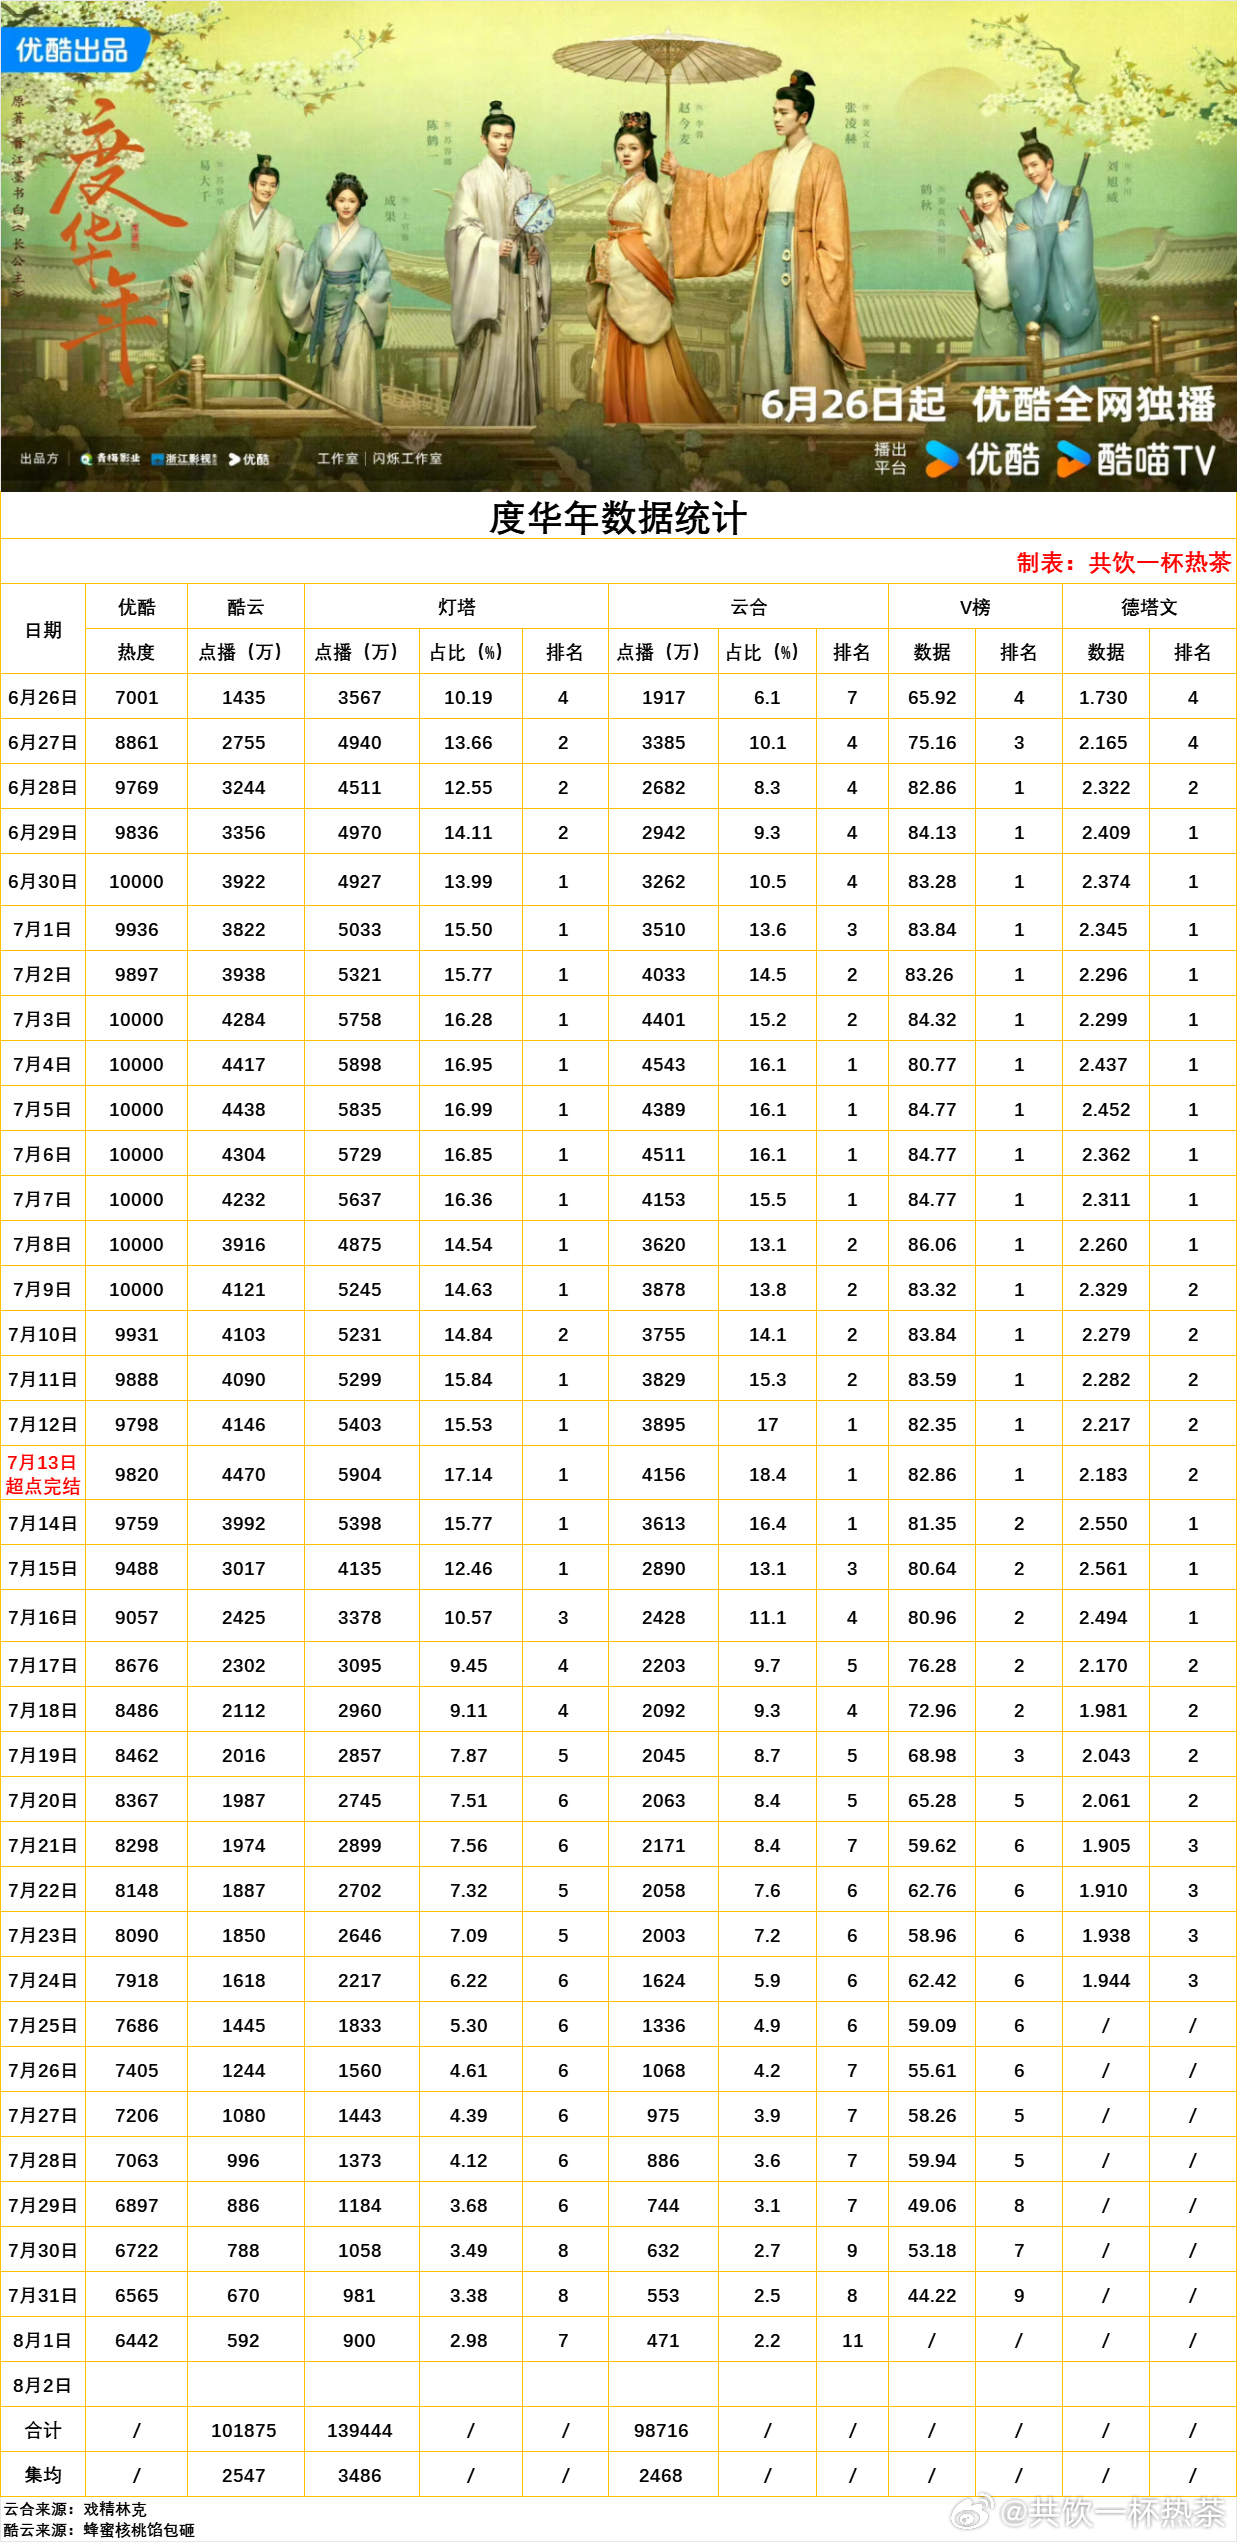Click the 青梅影业 producer logo
The height and width of the screenshot is (2542, 1237).
(111, 459)
